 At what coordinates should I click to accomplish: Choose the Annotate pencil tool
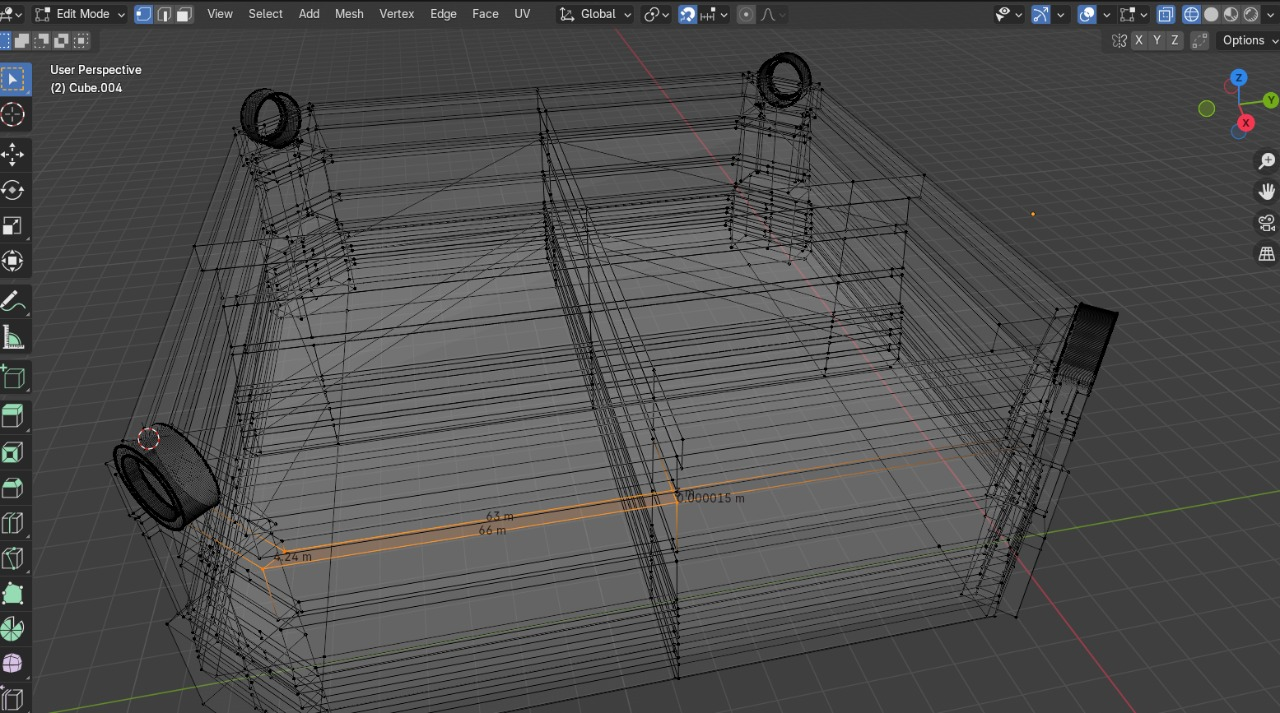[x=13, y=301]
